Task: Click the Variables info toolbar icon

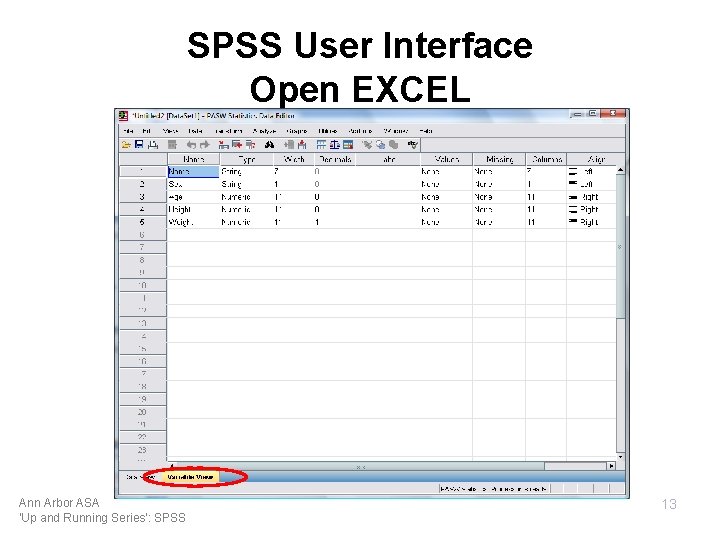Action: point(250,145)
